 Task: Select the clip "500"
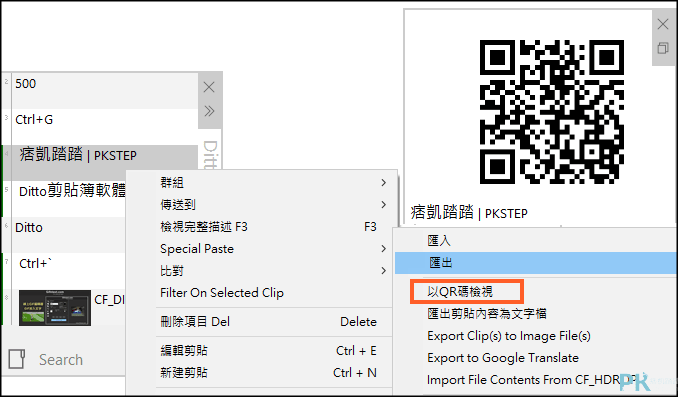(x=105, y=91)
